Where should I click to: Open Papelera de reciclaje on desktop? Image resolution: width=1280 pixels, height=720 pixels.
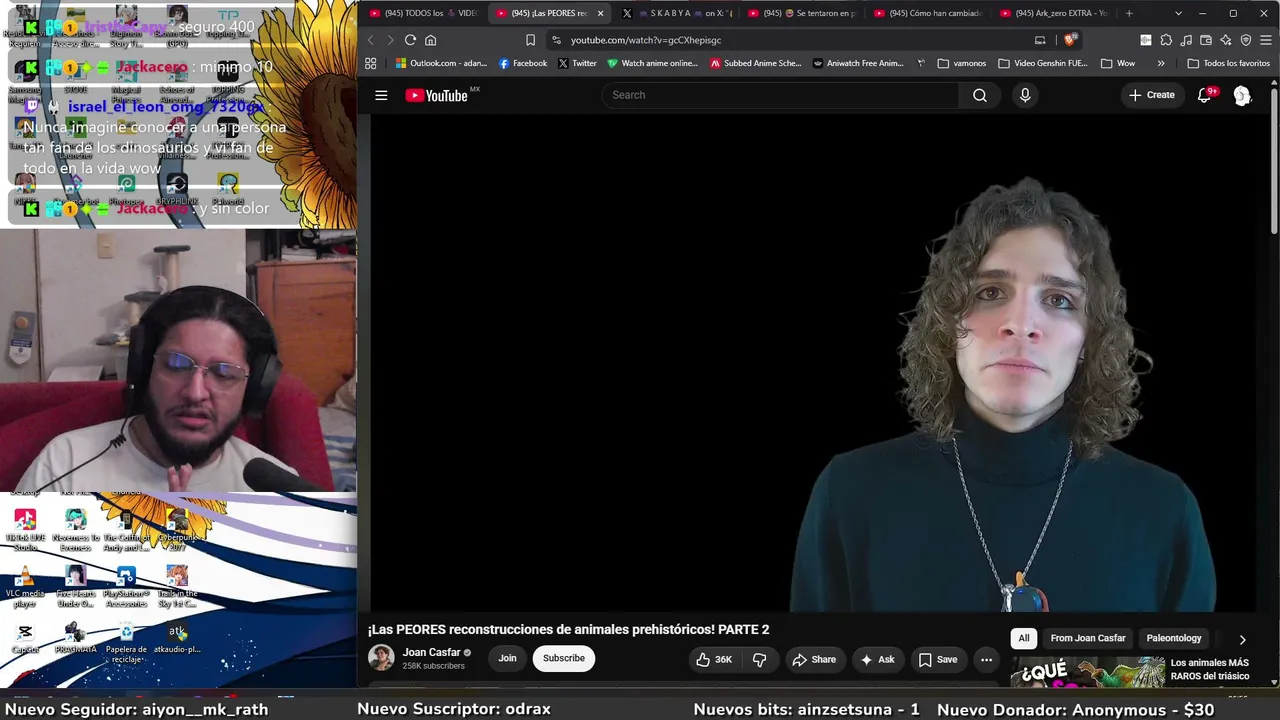126,643
